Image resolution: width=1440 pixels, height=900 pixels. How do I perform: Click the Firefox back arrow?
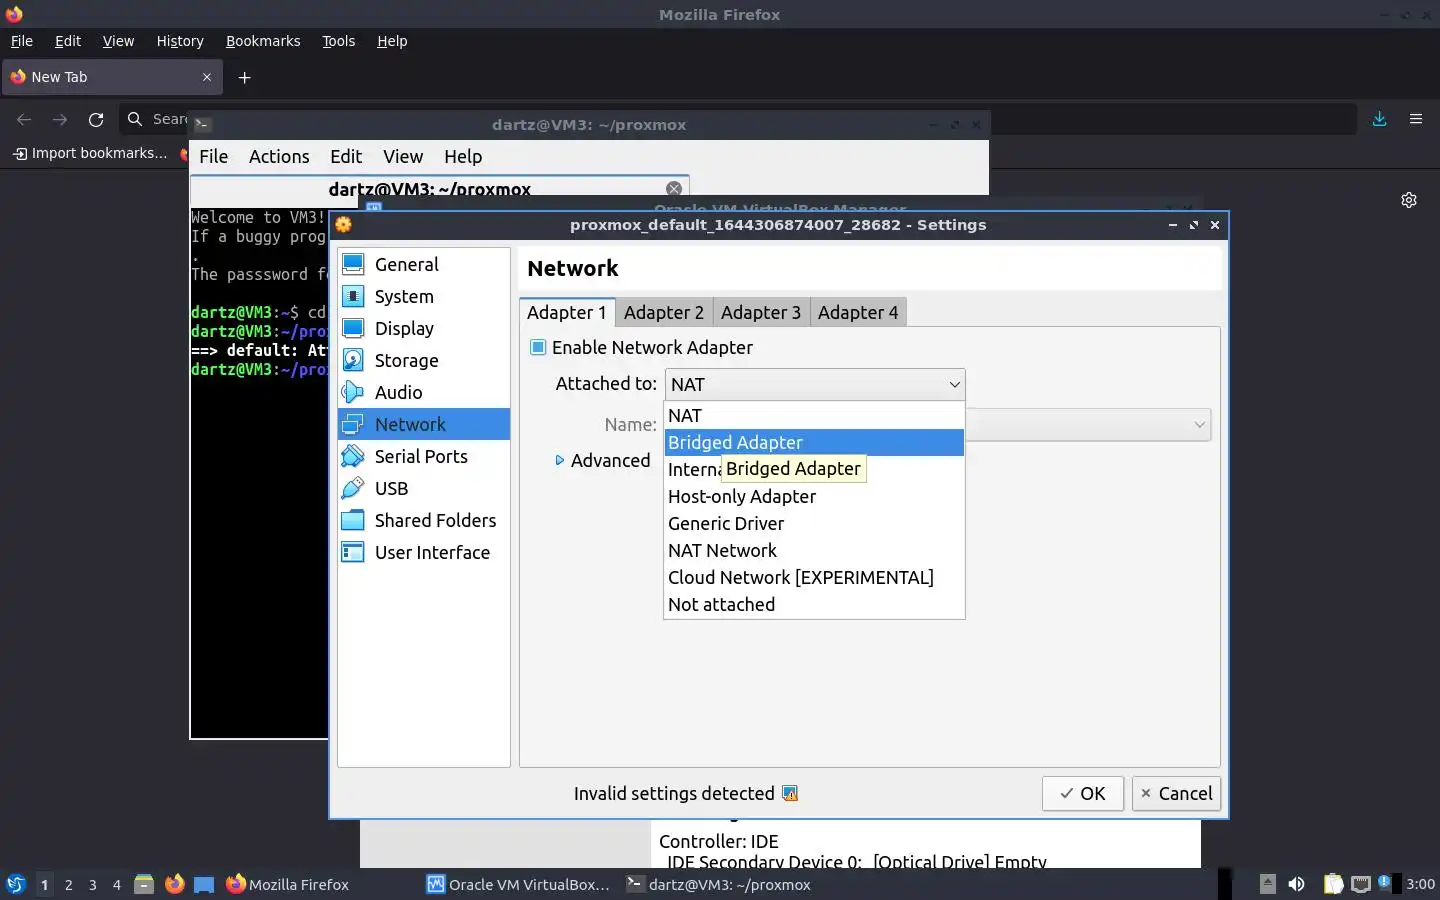tap(24, 119)
